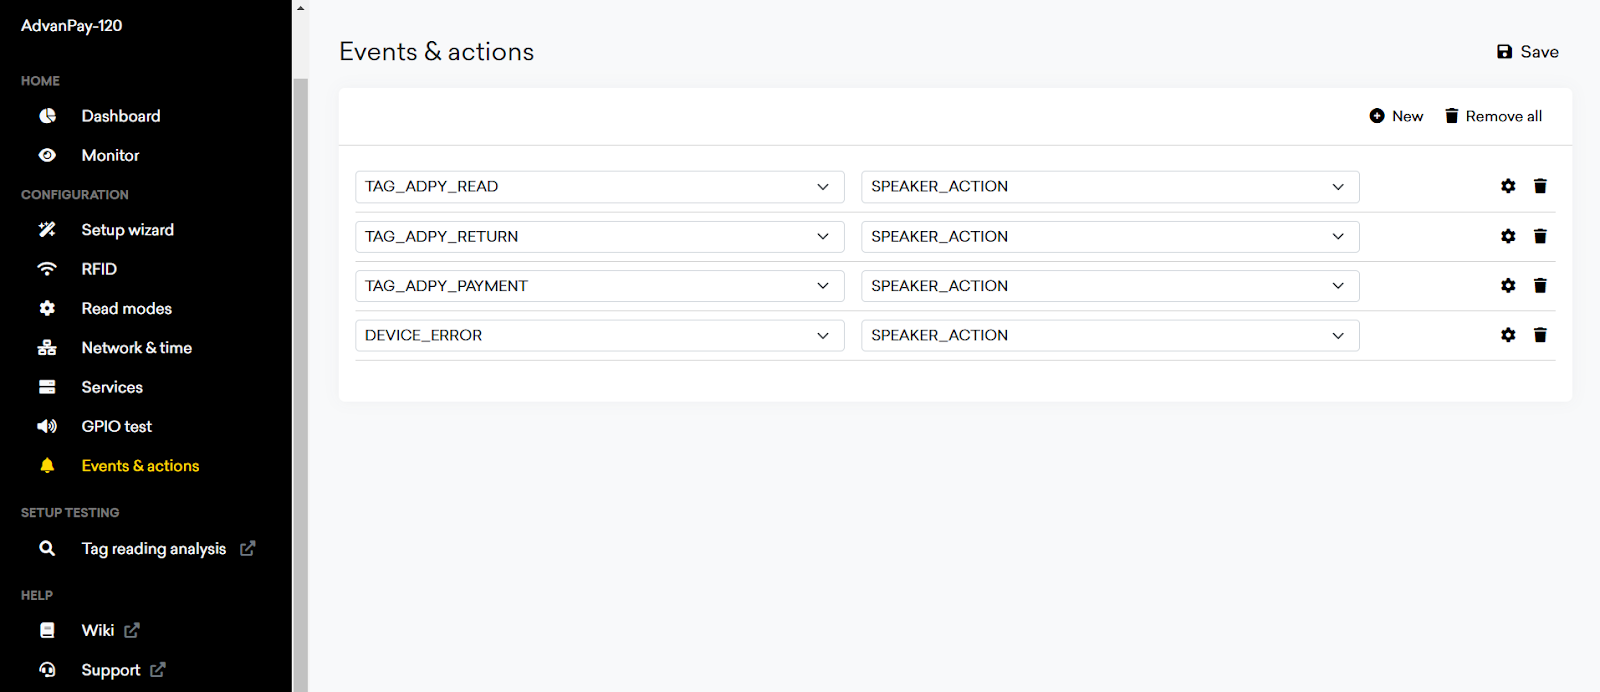The height and width of the screenshot is (692, 1600).
Task: Open the RFID configuration page
Action: click(99, 269)
